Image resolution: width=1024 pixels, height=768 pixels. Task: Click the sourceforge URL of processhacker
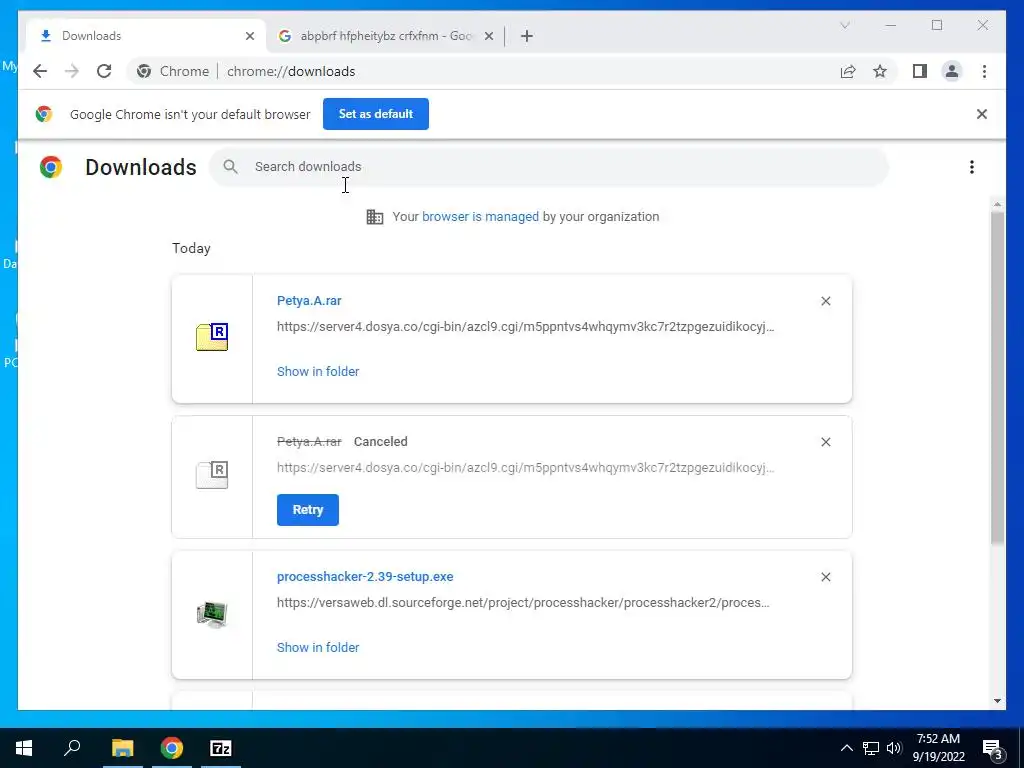pyautogui.click(x=523, y=603)
